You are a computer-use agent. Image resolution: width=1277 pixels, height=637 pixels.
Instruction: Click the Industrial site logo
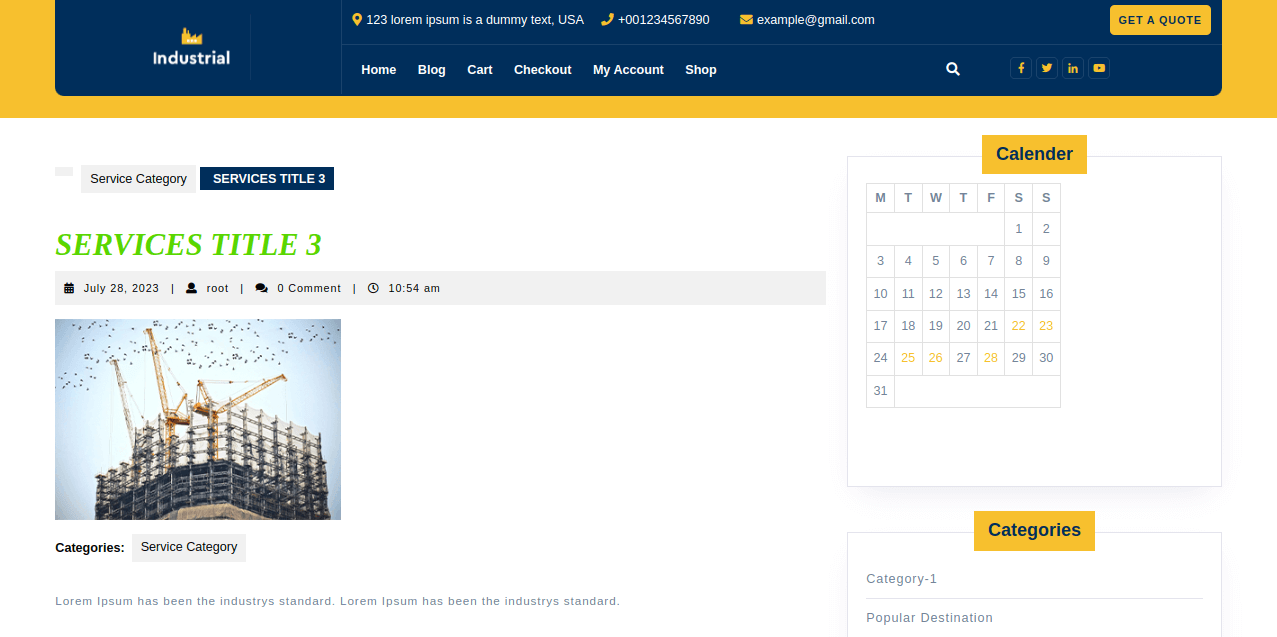pos(191,47)
